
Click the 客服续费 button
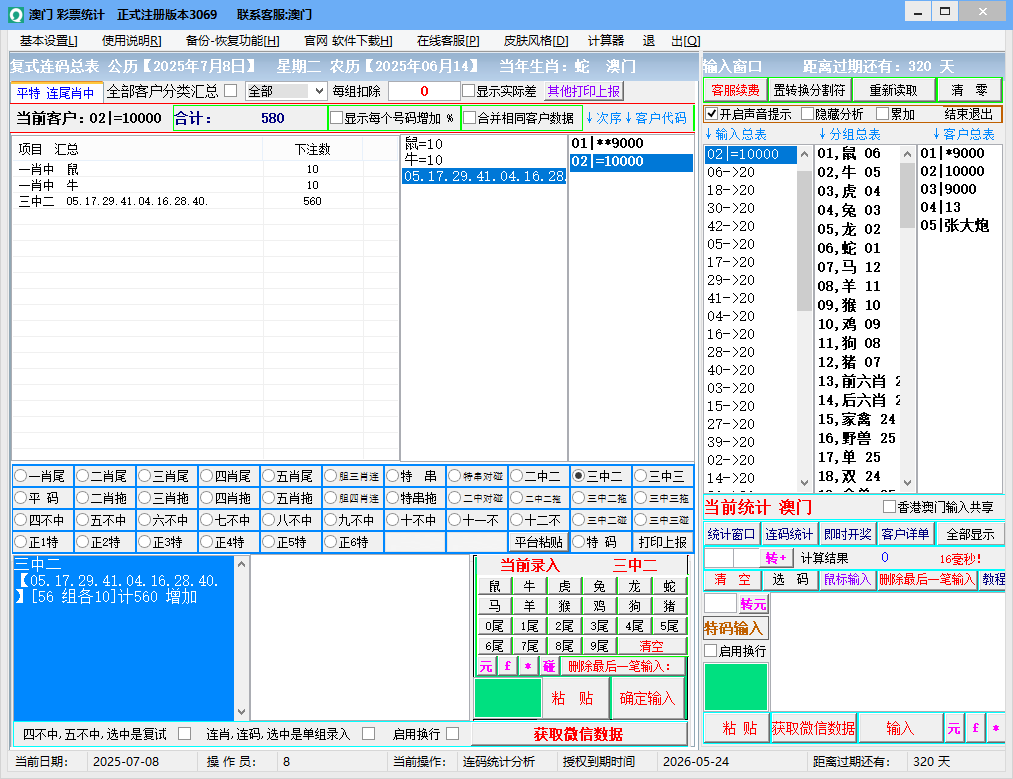(x=735, y=90)
